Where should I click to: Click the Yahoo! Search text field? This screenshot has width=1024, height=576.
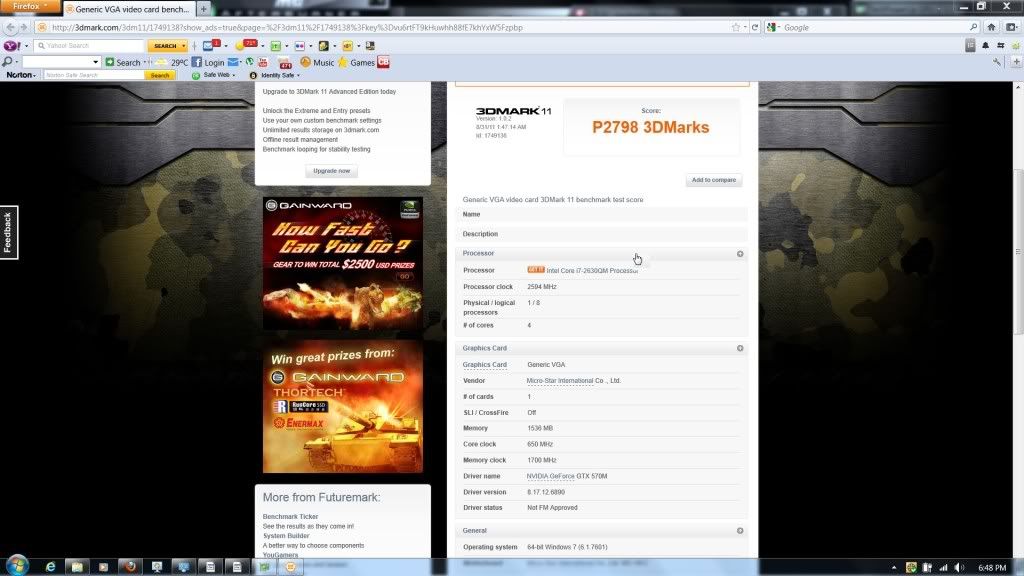point(89,46)
